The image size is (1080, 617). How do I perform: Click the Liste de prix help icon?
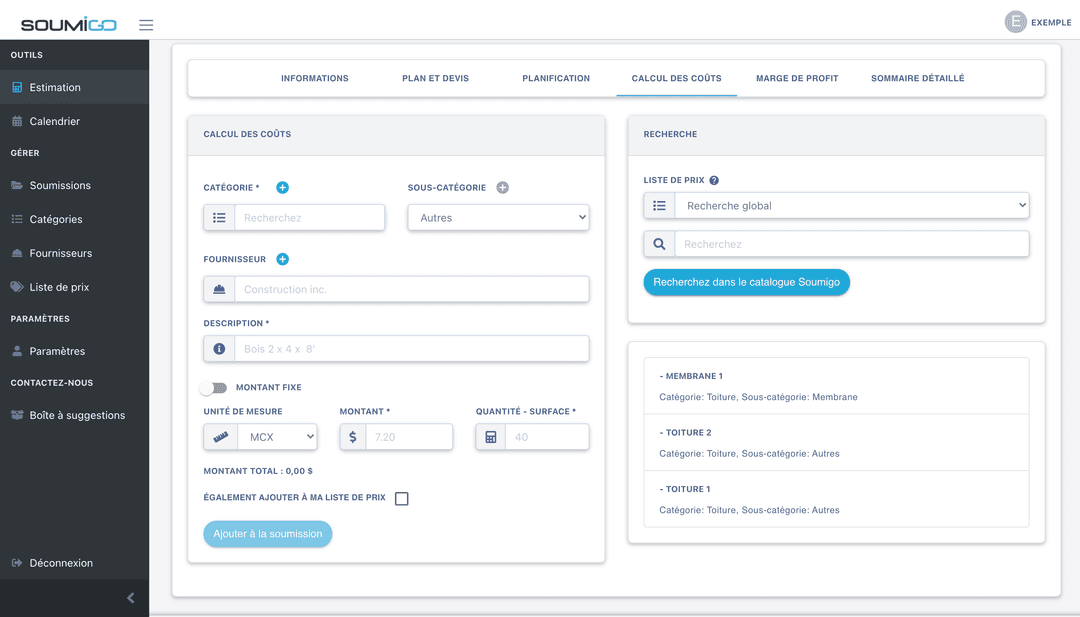point(714,181)
